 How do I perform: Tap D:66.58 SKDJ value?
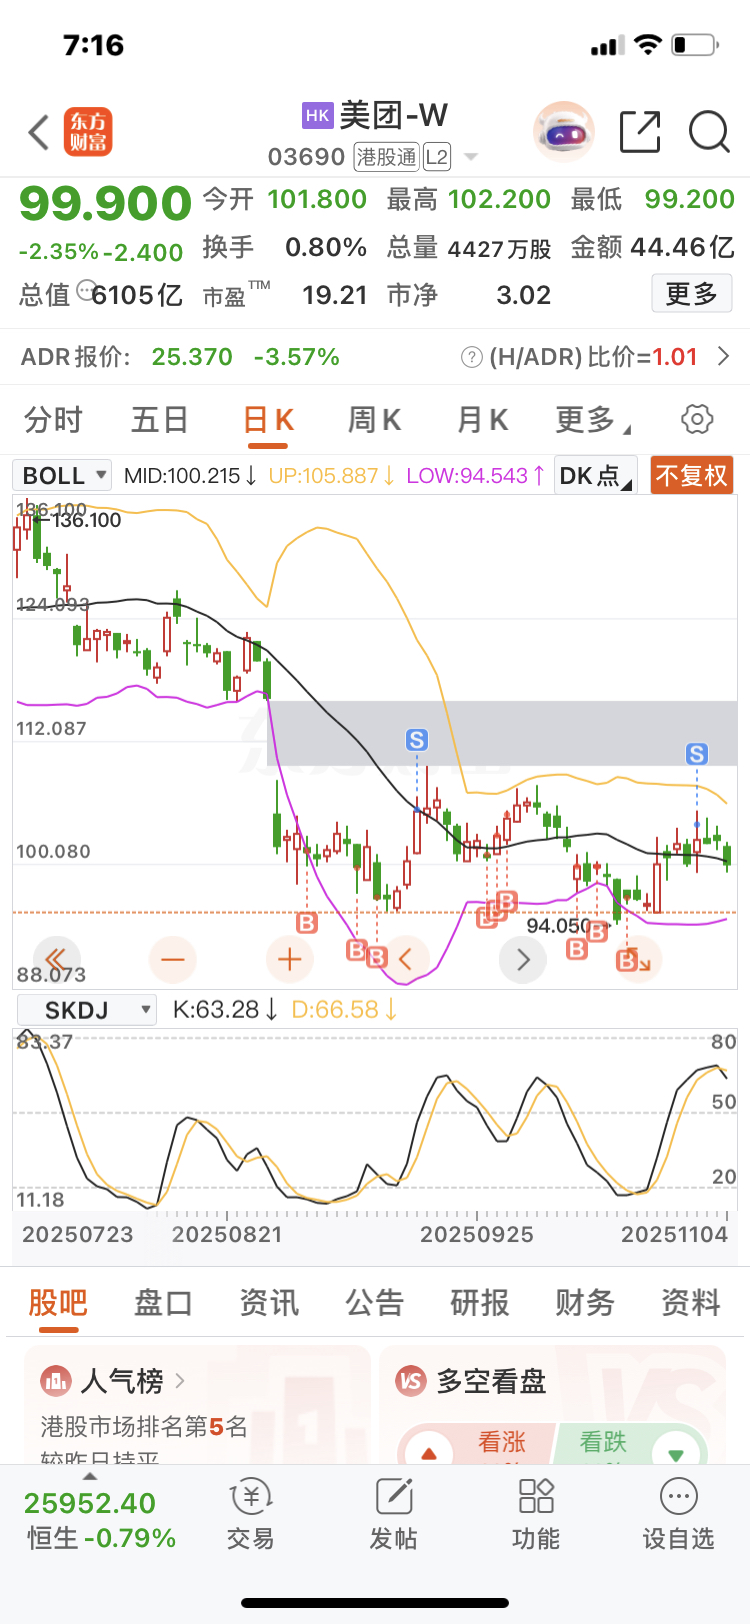tap(345, 1010)
